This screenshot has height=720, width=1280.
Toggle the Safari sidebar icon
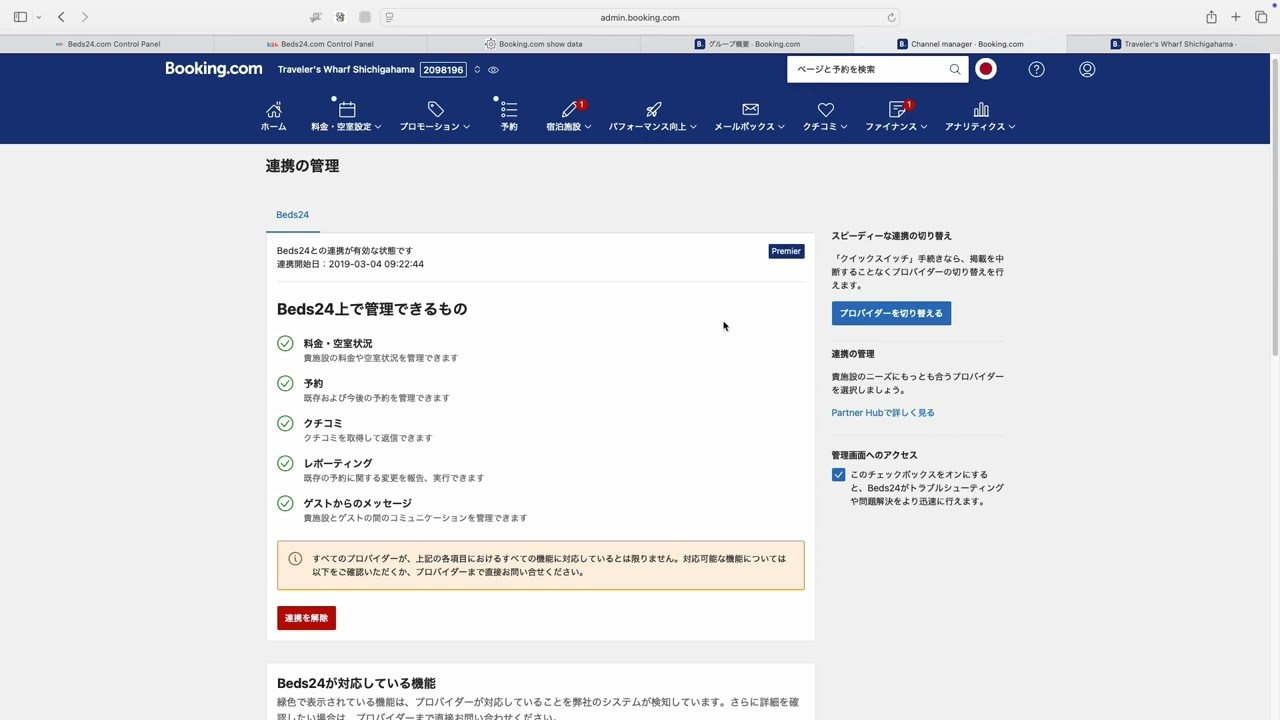pyautogui.click(x=20, y=17)
